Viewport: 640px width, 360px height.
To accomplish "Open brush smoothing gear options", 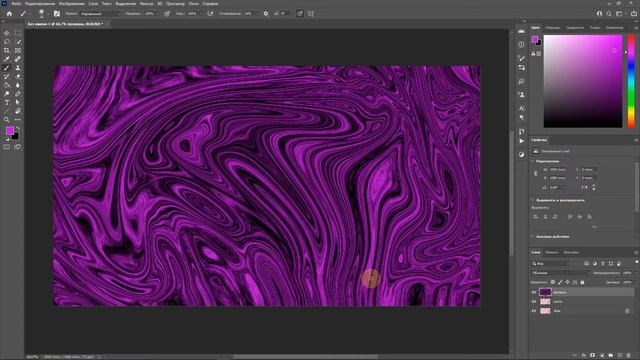I will [266, 13].
